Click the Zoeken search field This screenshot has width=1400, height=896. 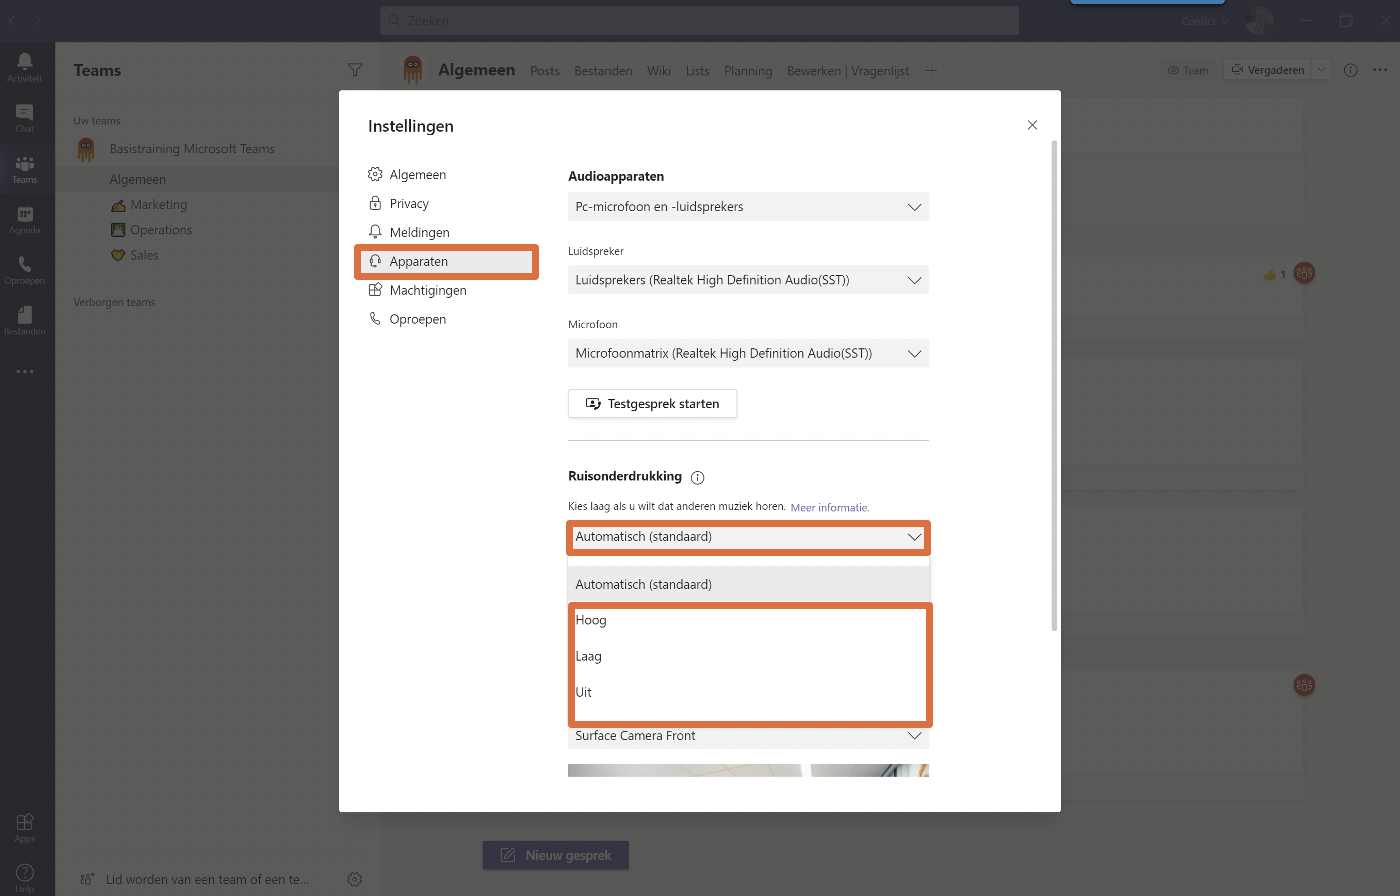(x=699, y=21)
